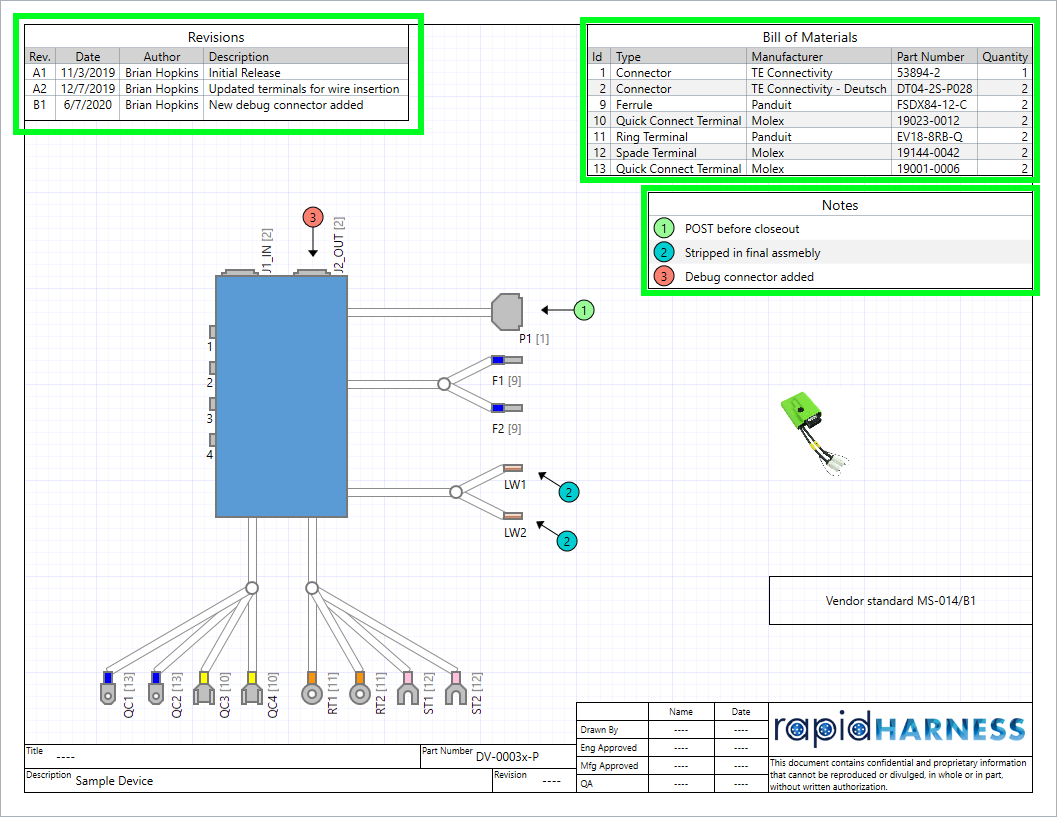Select the "Stripped in final assmebly" note
1057x817 pixels.
tap(752, 253)
